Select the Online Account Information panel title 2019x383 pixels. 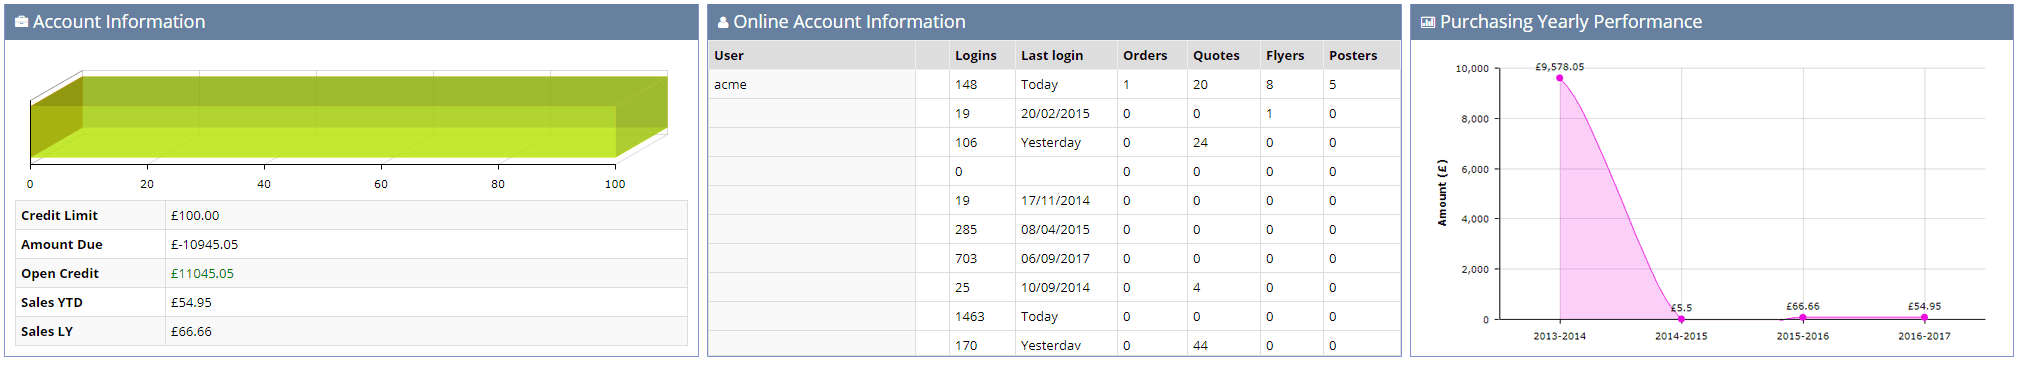tap(849, 22)
